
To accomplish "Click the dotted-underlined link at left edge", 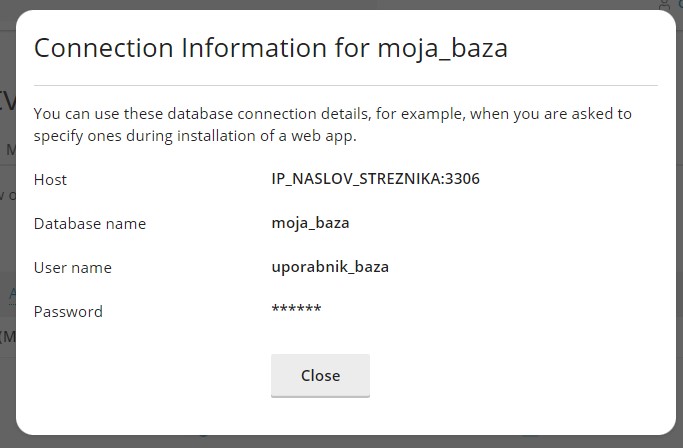I will click(13, 293).
